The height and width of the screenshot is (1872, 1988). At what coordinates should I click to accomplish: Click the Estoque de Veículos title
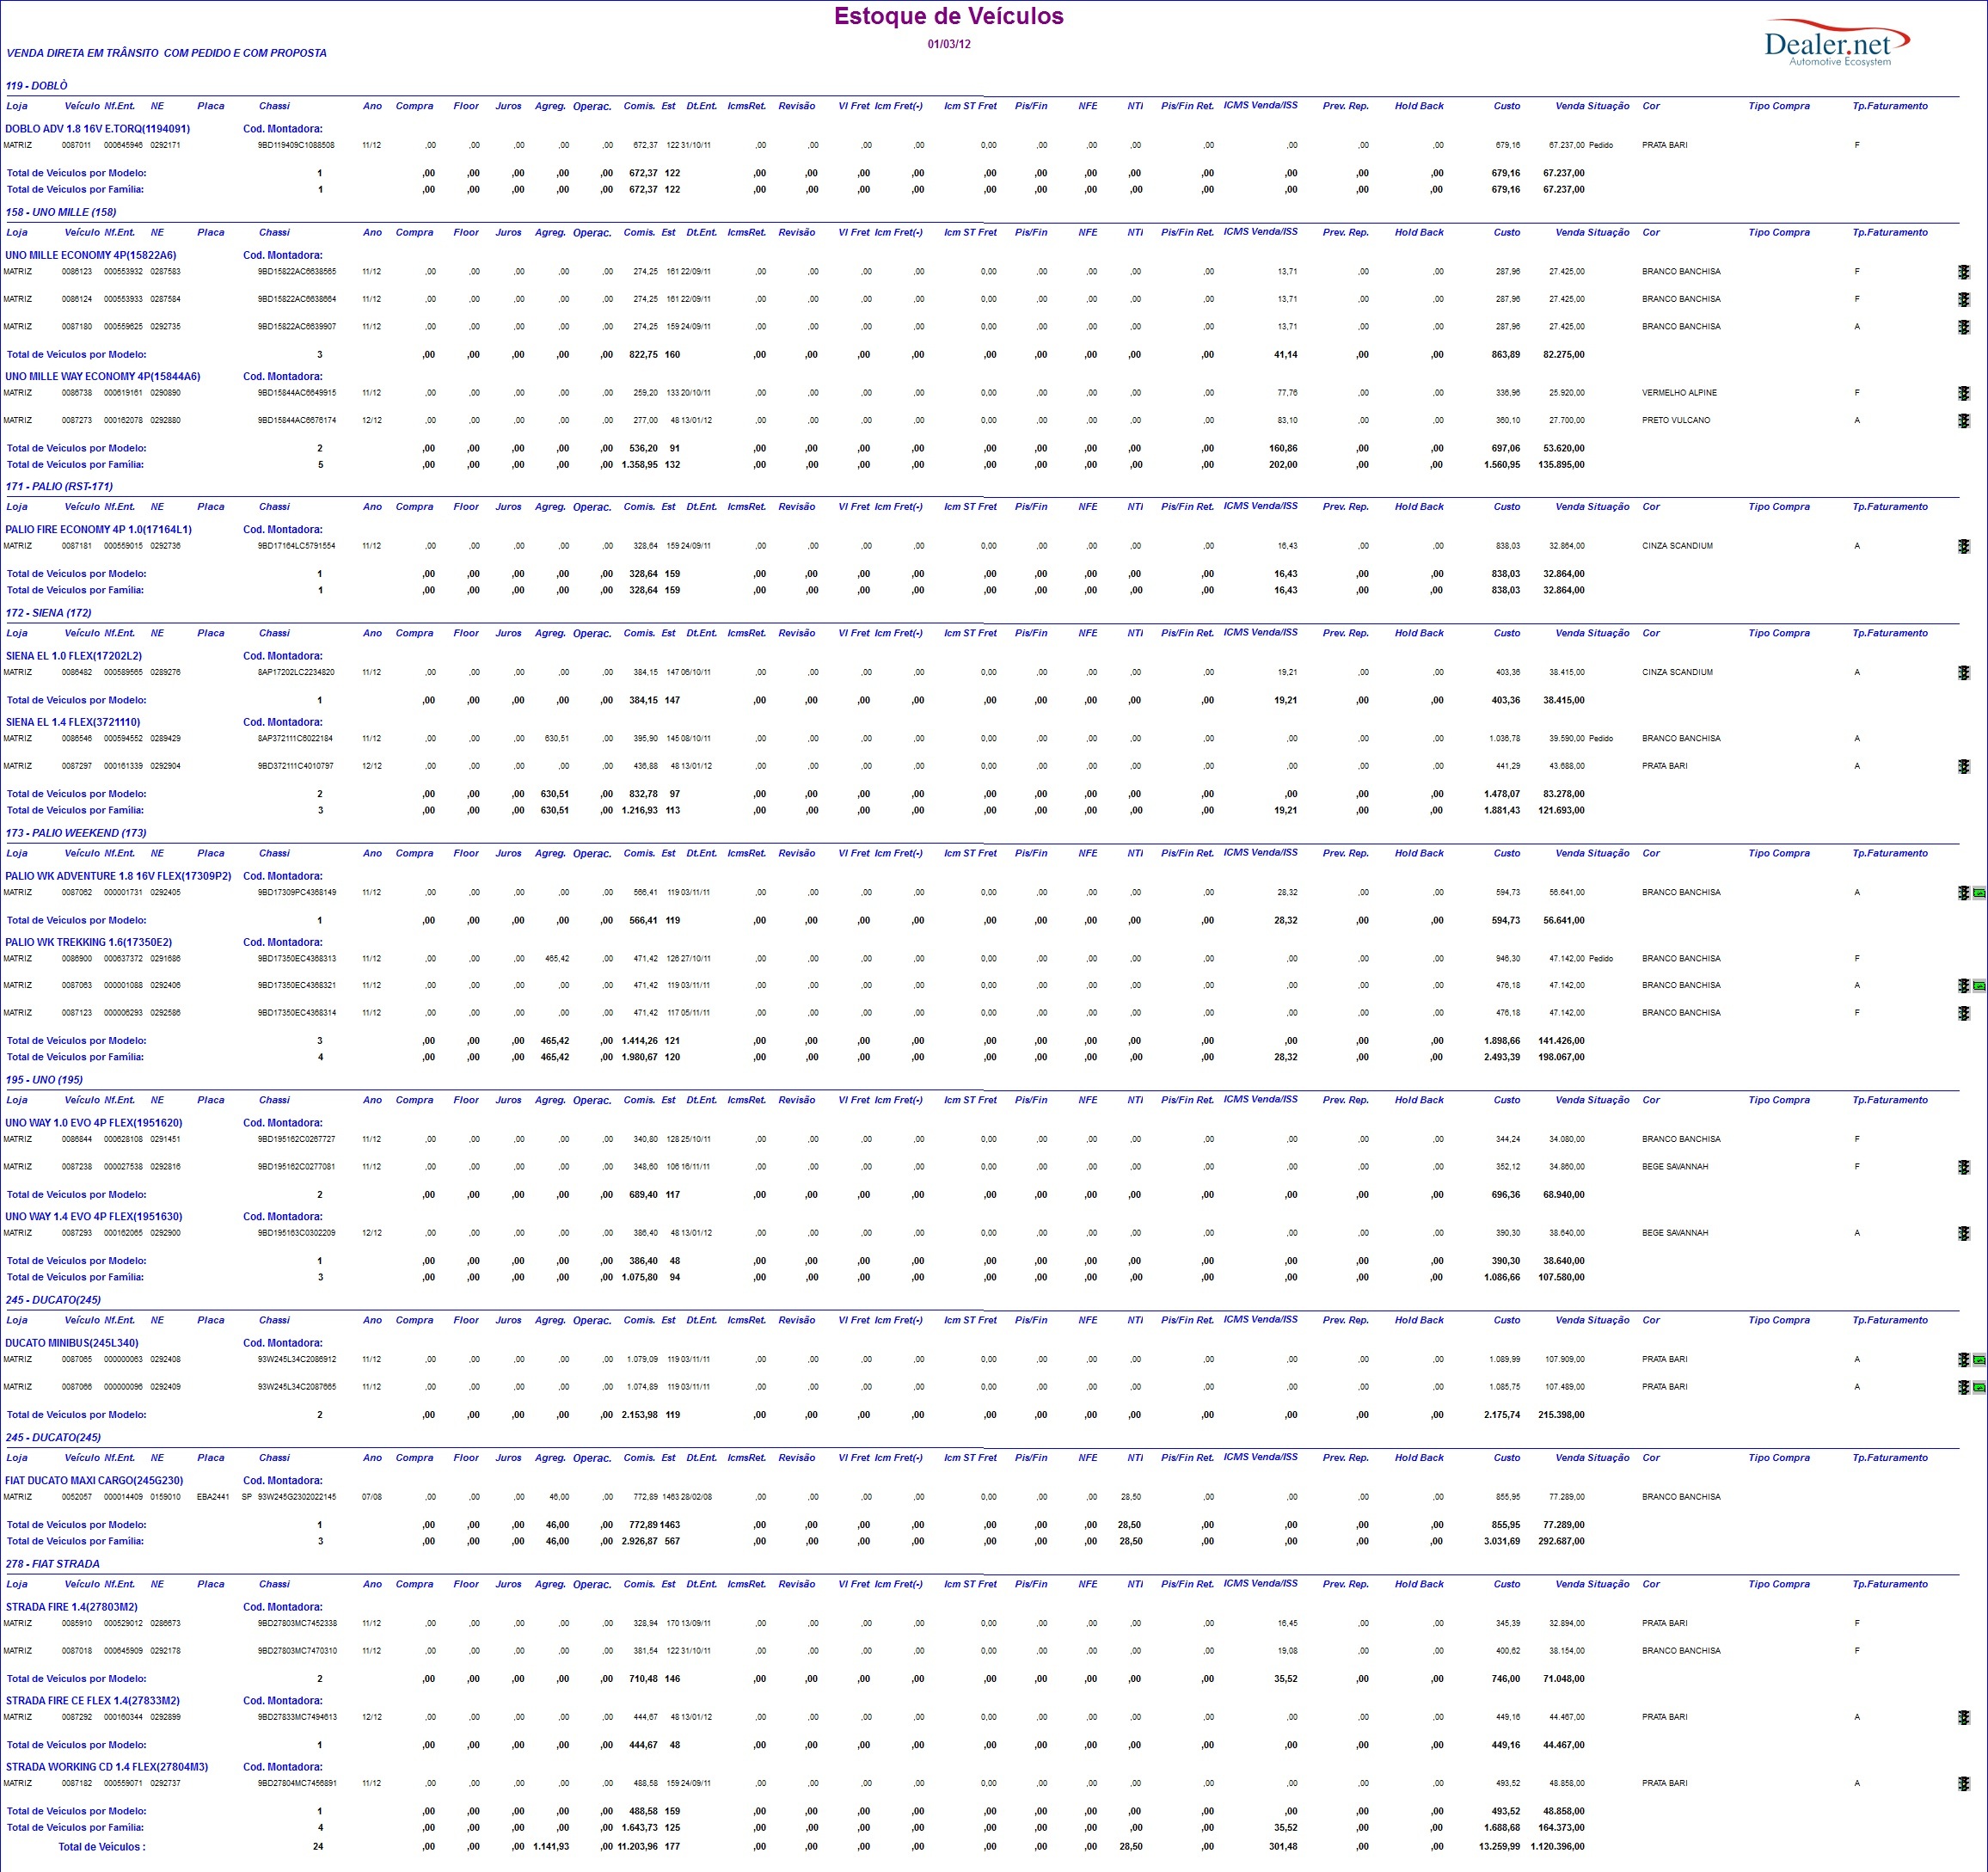point(948,16)
